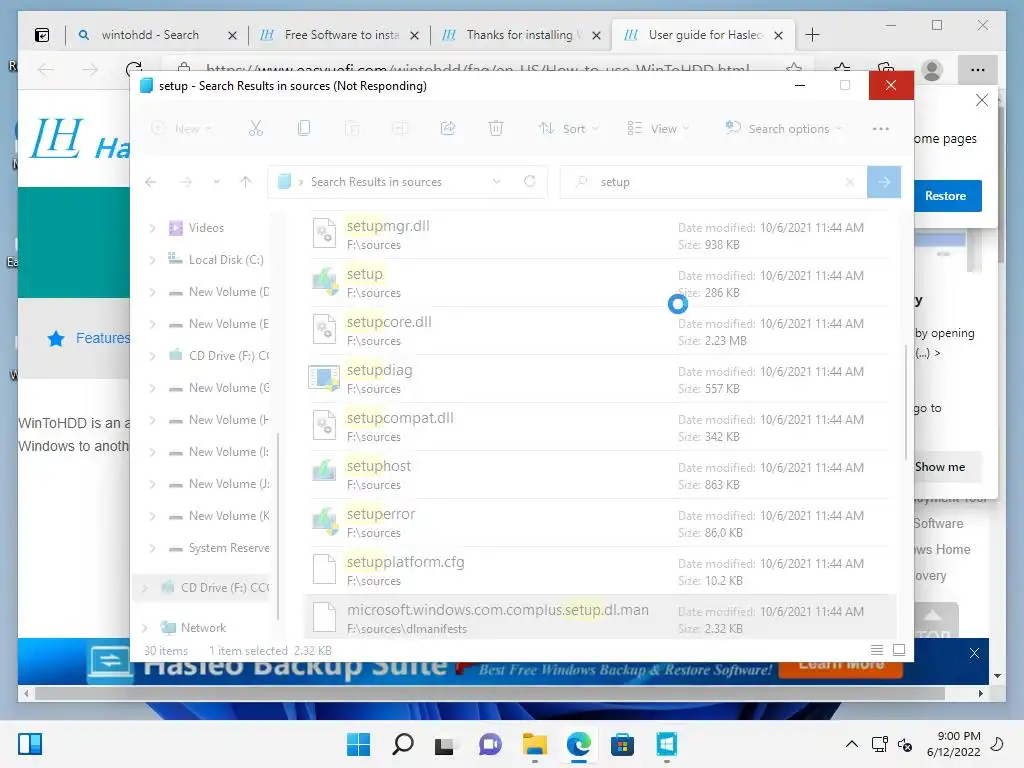Image resolution: width=1024 pixels, height=768 pixels.
Task: Click the Edge profile avatar icon
Action: coord(932,70)
